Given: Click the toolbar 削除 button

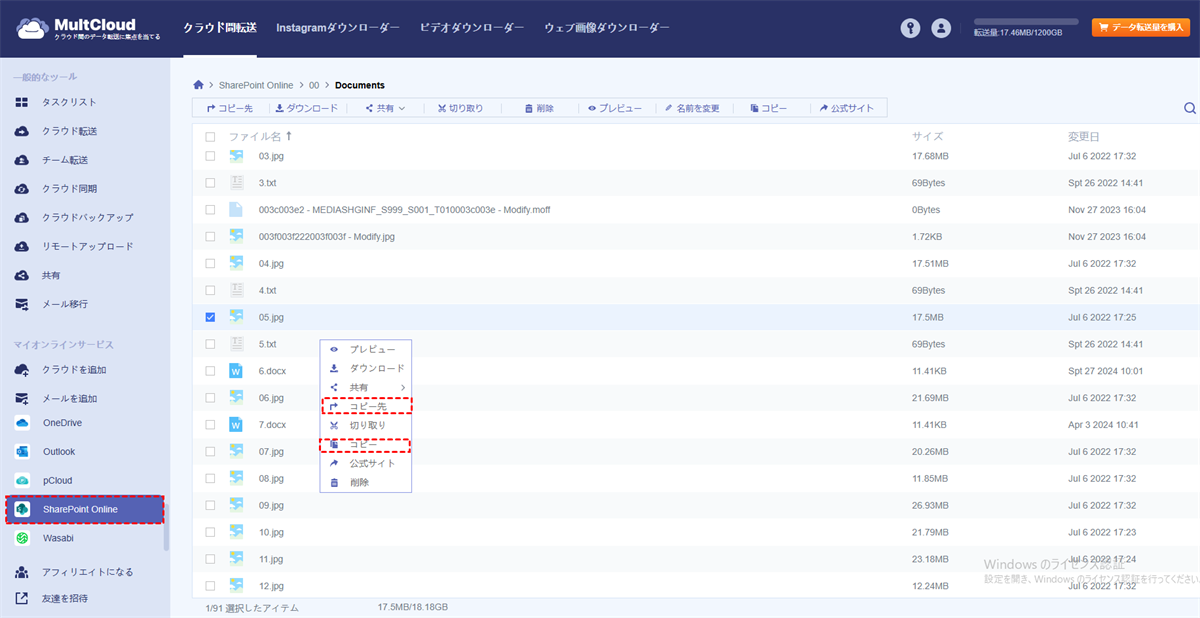Looking at the screenshot, I should point(539,108).
